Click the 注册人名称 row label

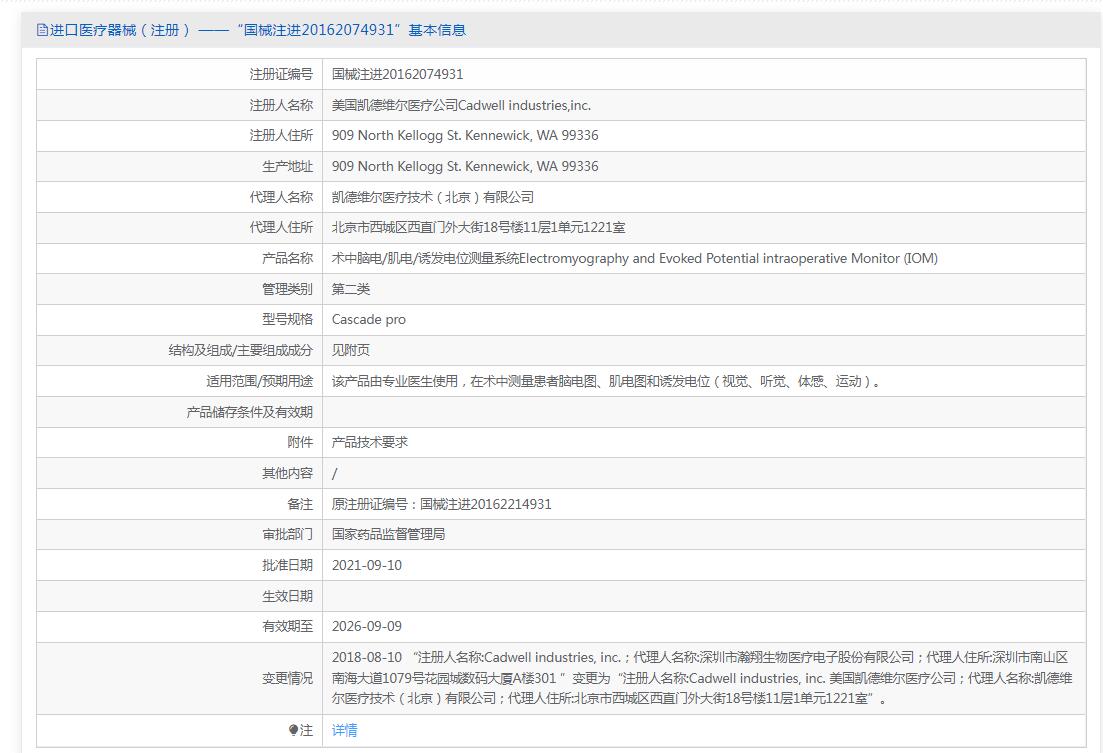[x=281, y=105]
